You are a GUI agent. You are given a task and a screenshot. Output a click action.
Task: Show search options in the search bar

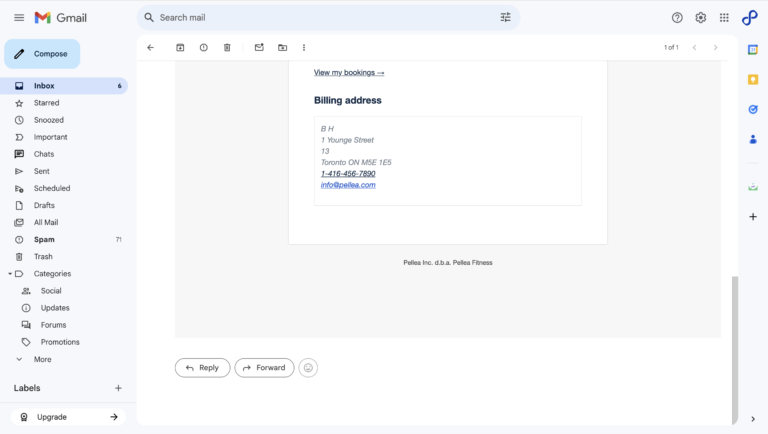click(x=505, y=18)
